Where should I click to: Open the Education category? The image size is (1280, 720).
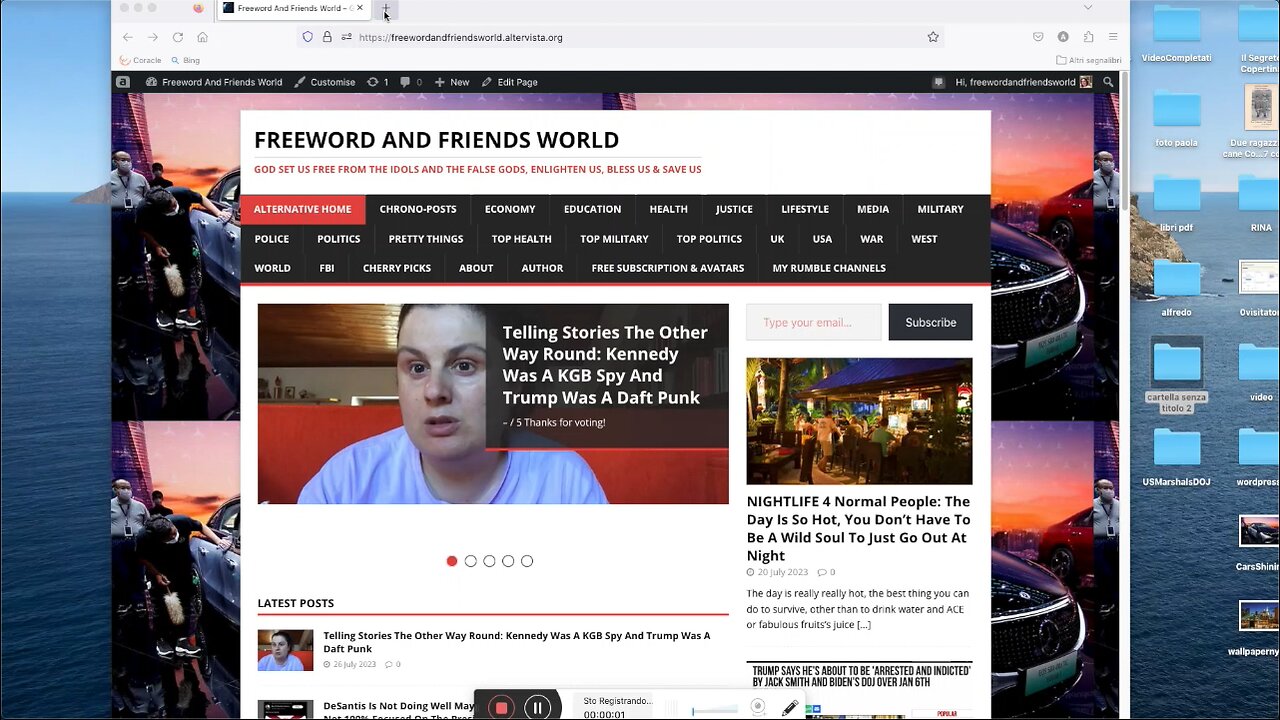point(592,209)
